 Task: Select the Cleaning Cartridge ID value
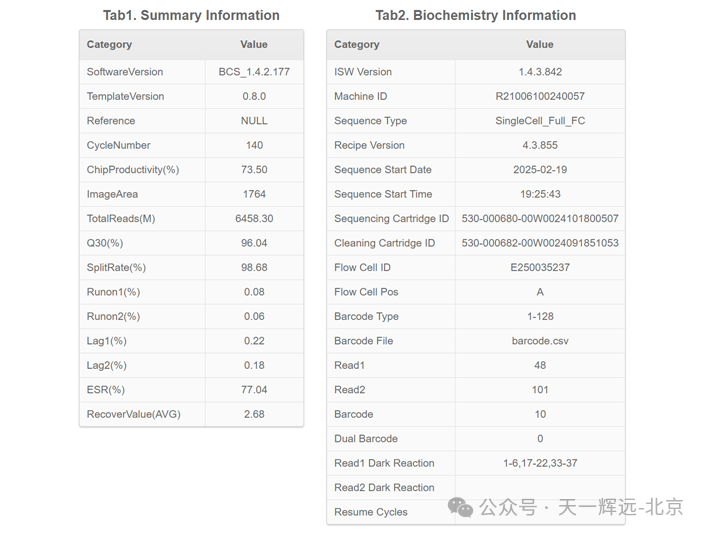540,243
